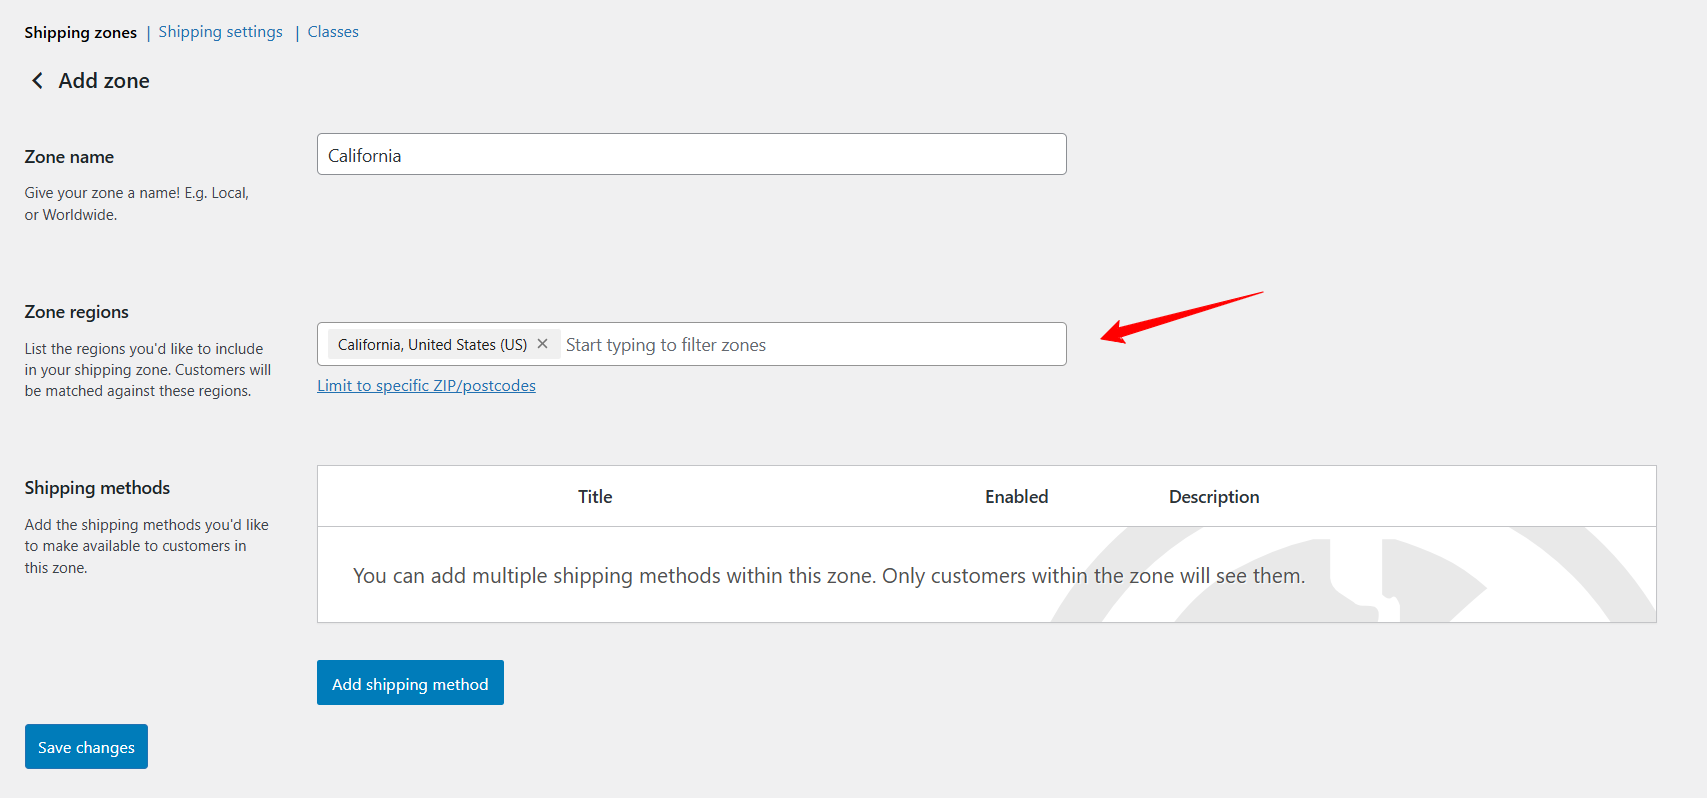Click the Title column header
1707x798 pixels.
tap(595, 497)
